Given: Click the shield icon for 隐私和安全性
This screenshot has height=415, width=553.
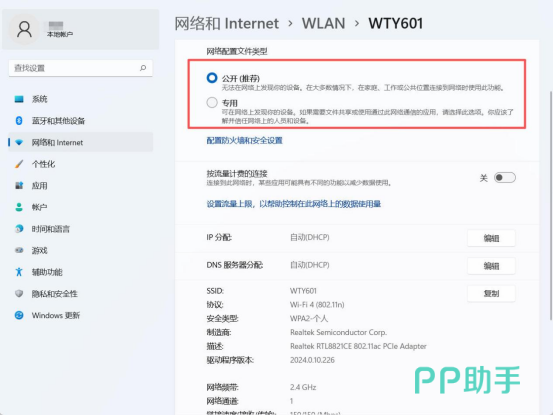Looking at the screenshot, I should [x=19, y=293].
